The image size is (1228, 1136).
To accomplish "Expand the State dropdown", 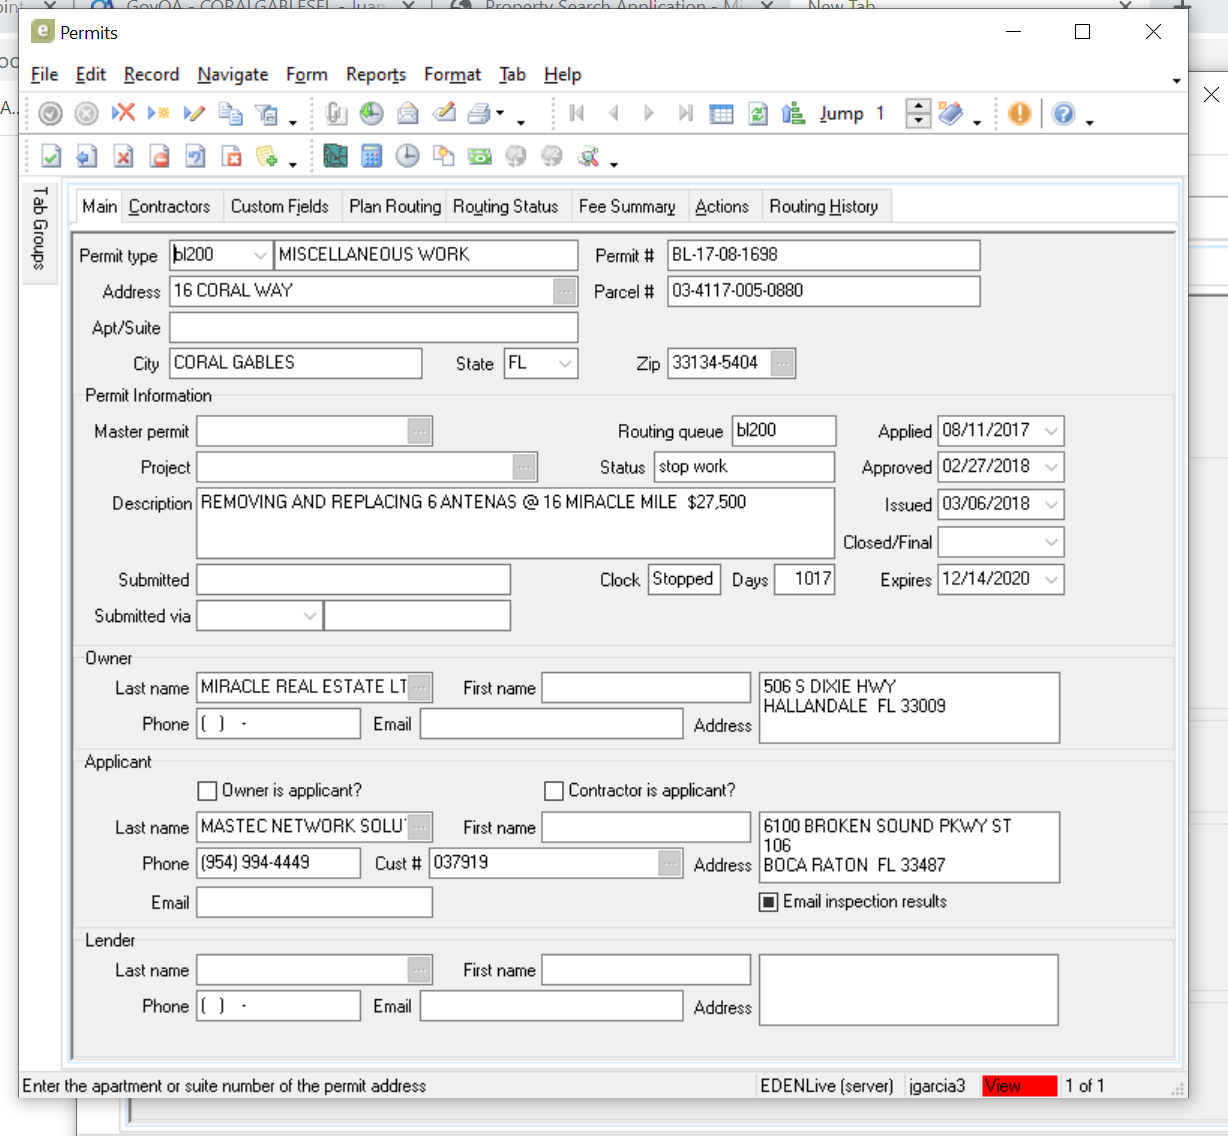I will (566, 364).
